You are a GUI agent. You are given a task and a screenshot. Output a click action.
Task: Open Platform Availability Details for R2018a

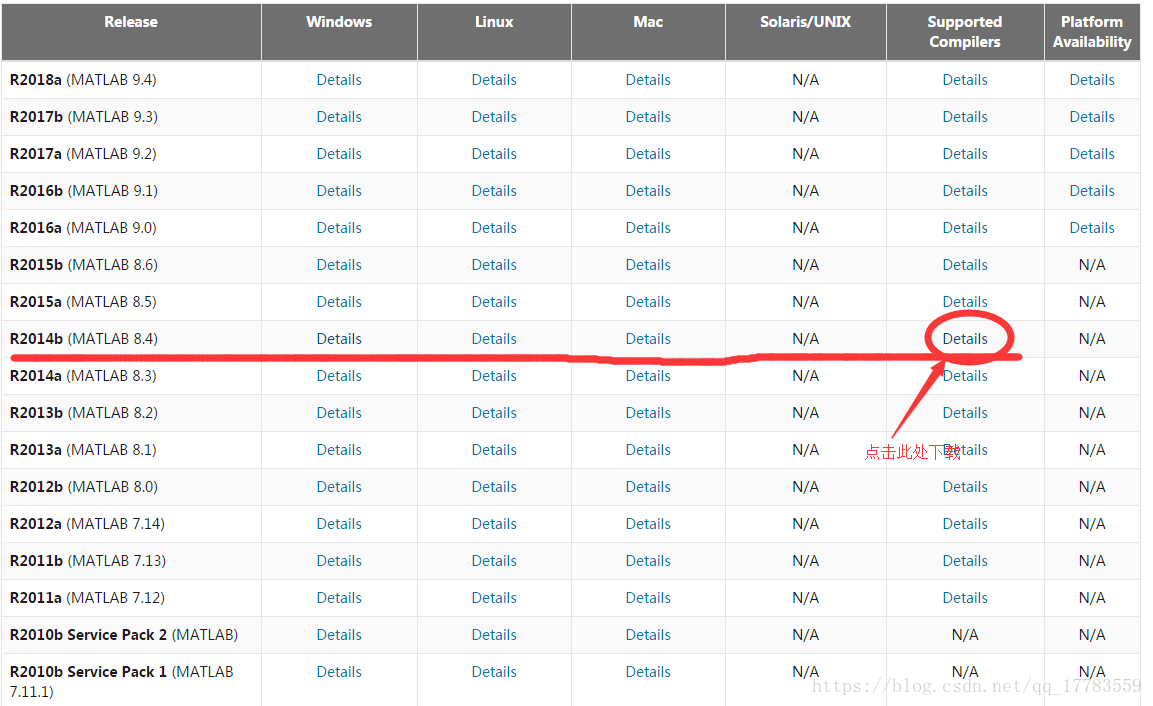tap(1092, 80)
